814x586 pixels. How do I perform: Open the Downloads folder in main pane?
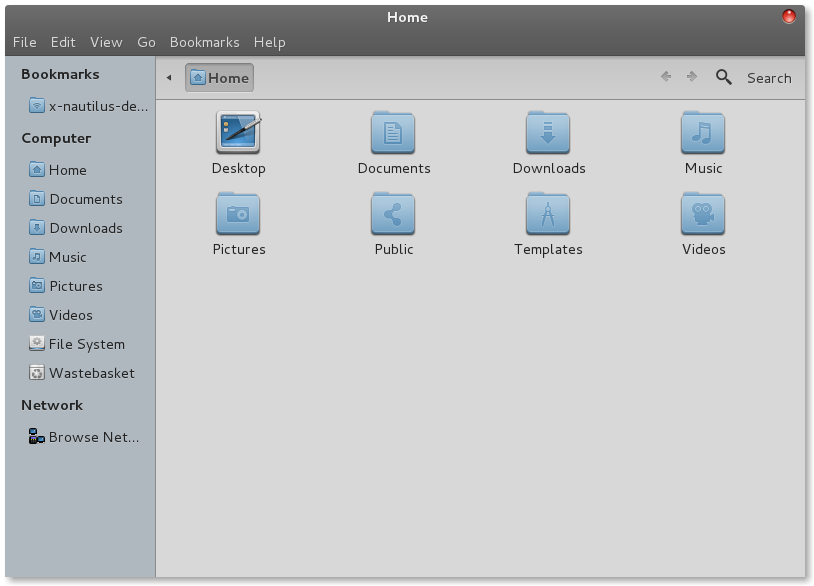(x=548, y=132)
